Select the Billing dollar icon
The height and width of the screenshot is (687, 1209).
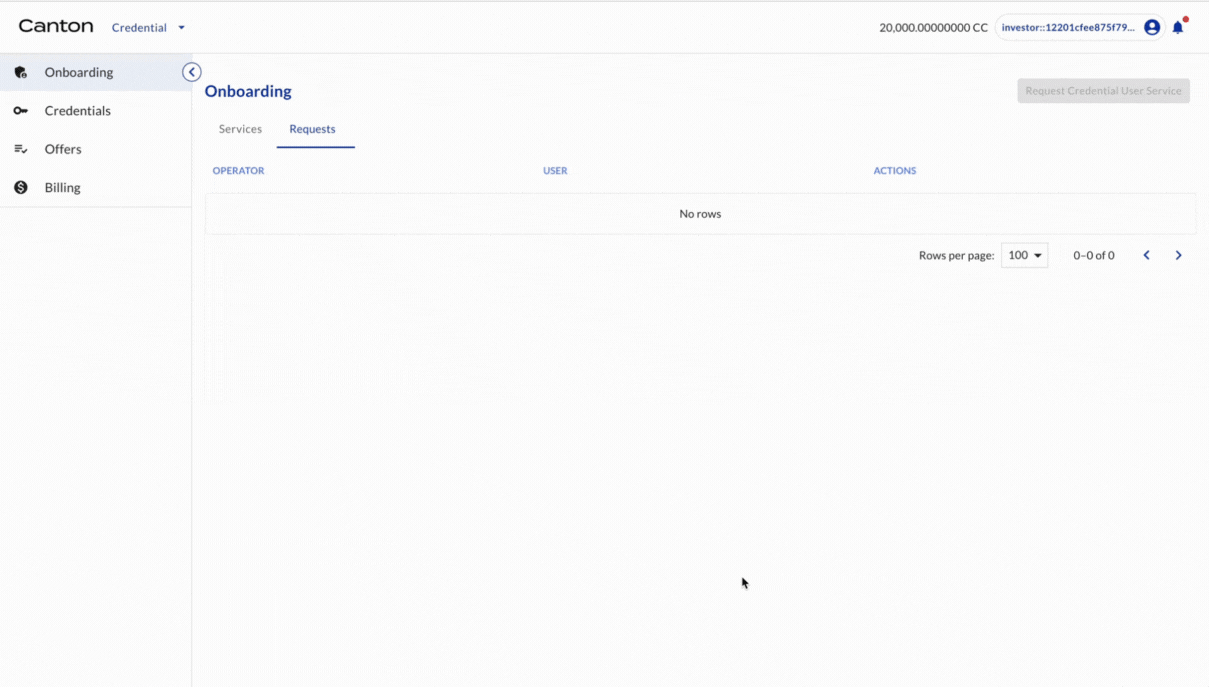tap(21, 188)
